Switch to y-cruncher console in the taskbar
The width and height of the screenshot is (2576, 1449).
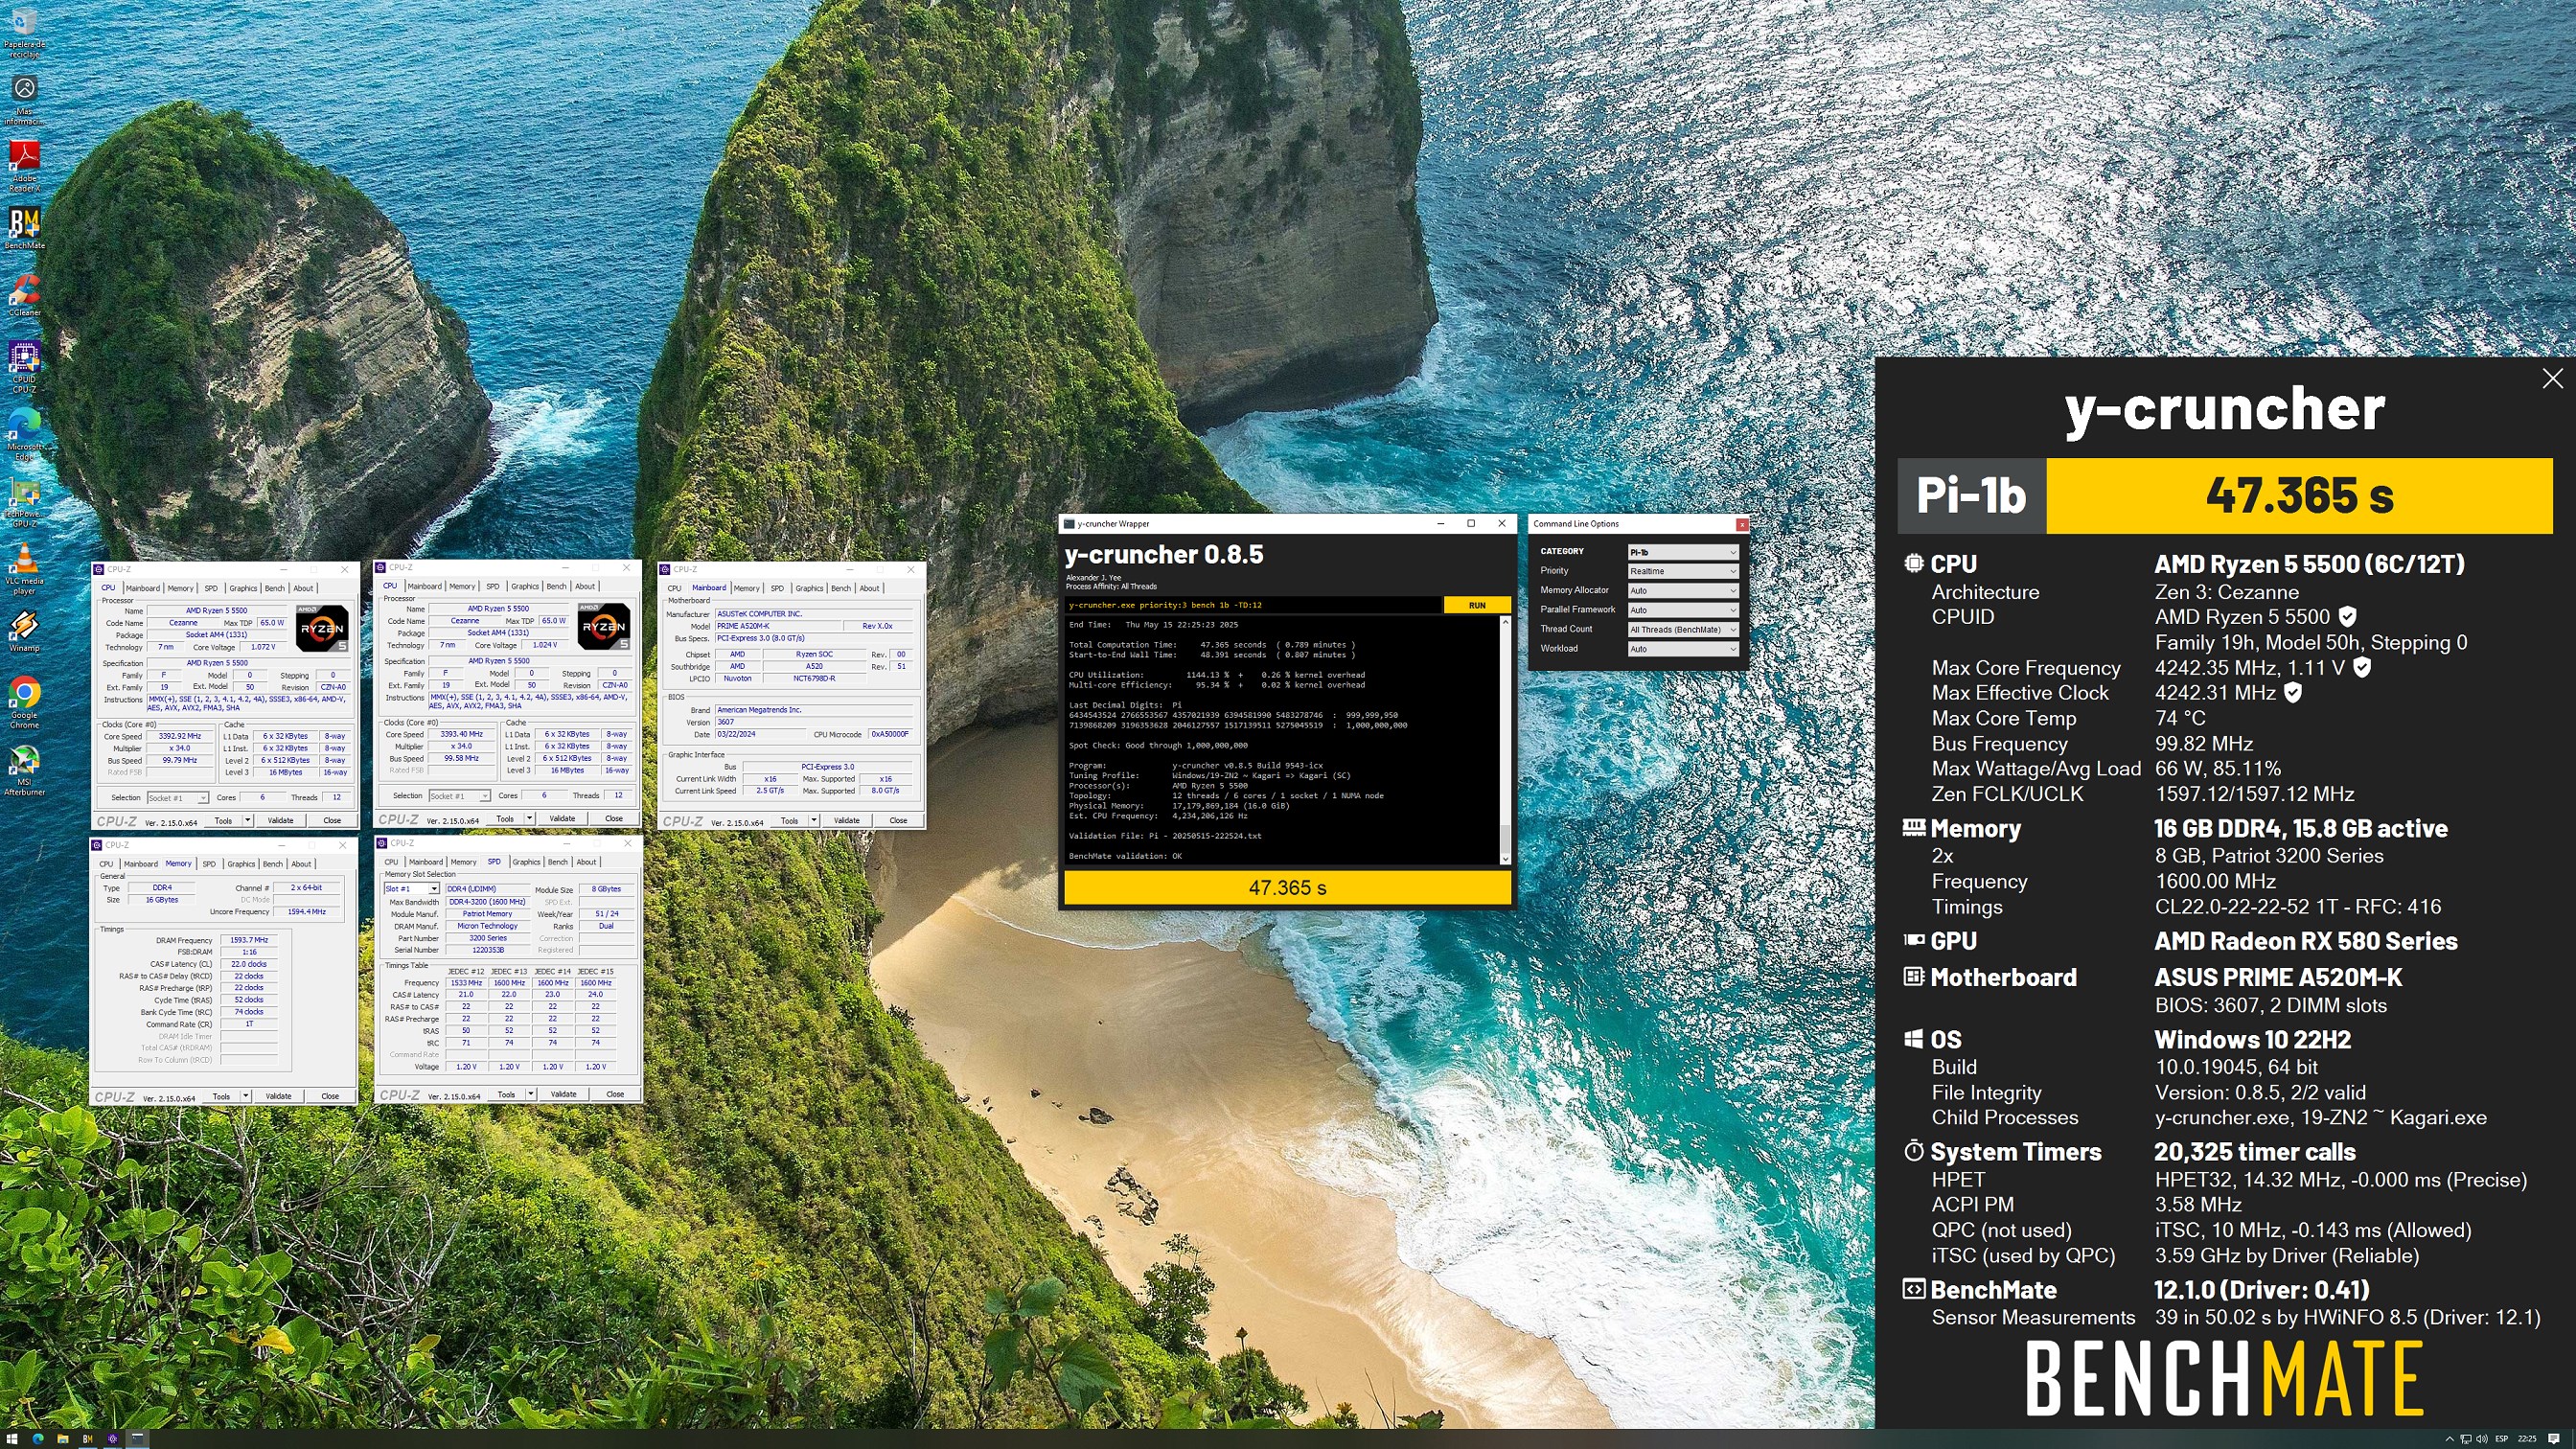point(137,1439)
